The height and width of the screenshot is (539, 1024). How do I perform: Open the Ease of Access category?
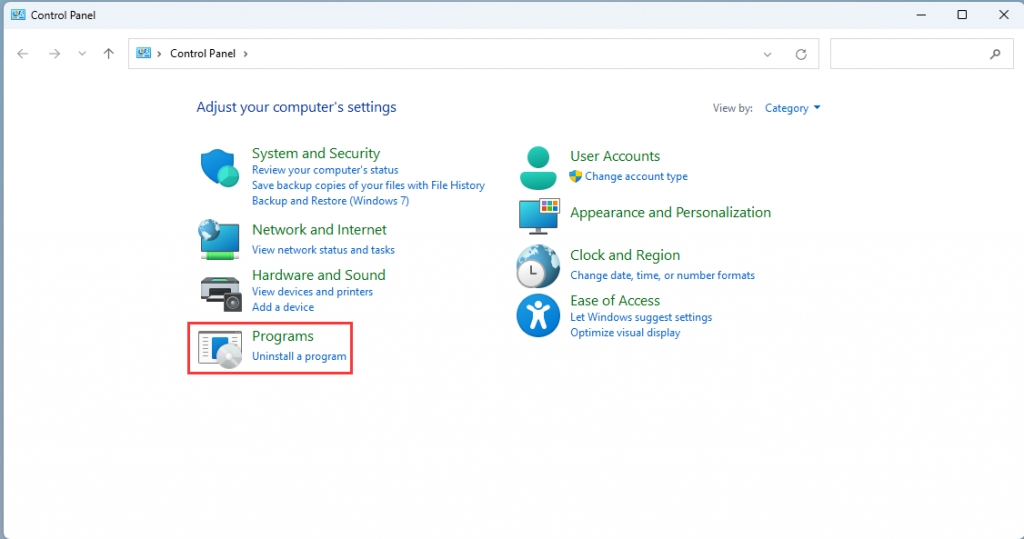(615, 301)
